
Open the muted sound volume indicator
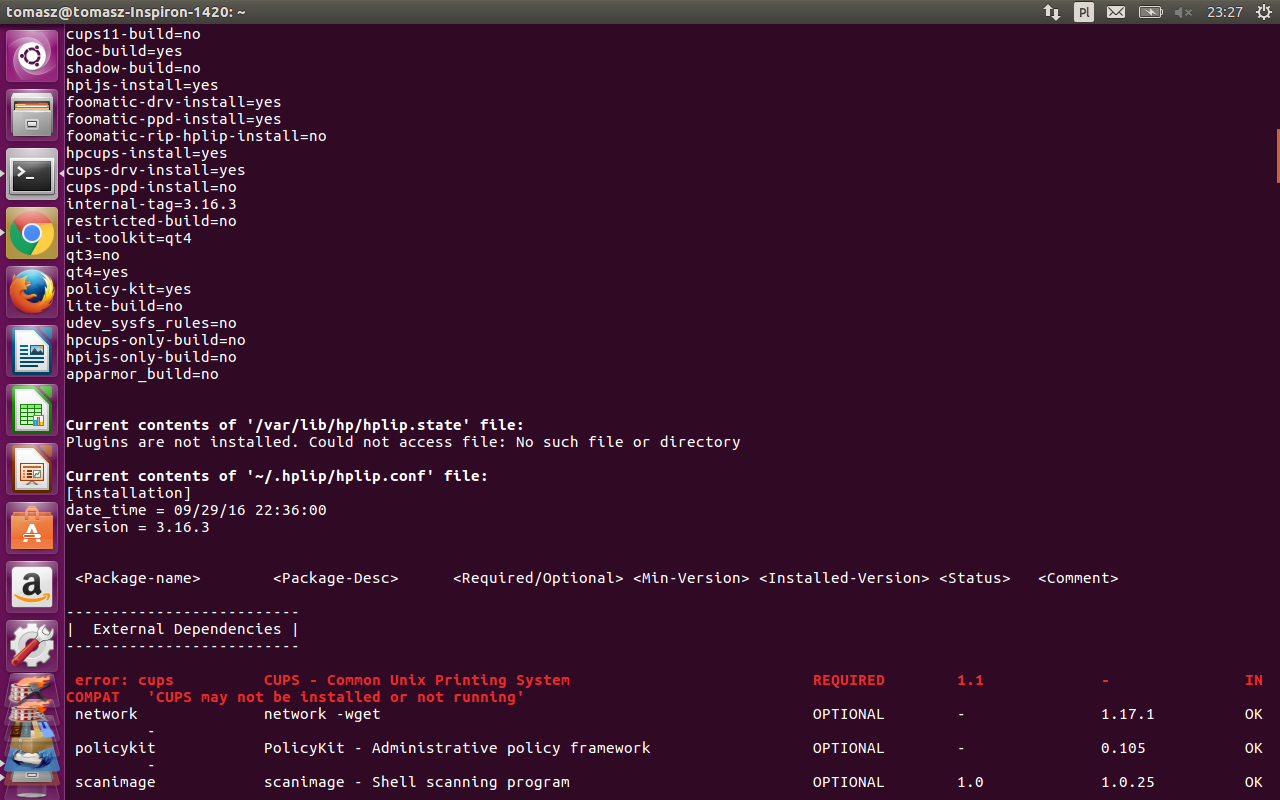(x=1184, y=12)
